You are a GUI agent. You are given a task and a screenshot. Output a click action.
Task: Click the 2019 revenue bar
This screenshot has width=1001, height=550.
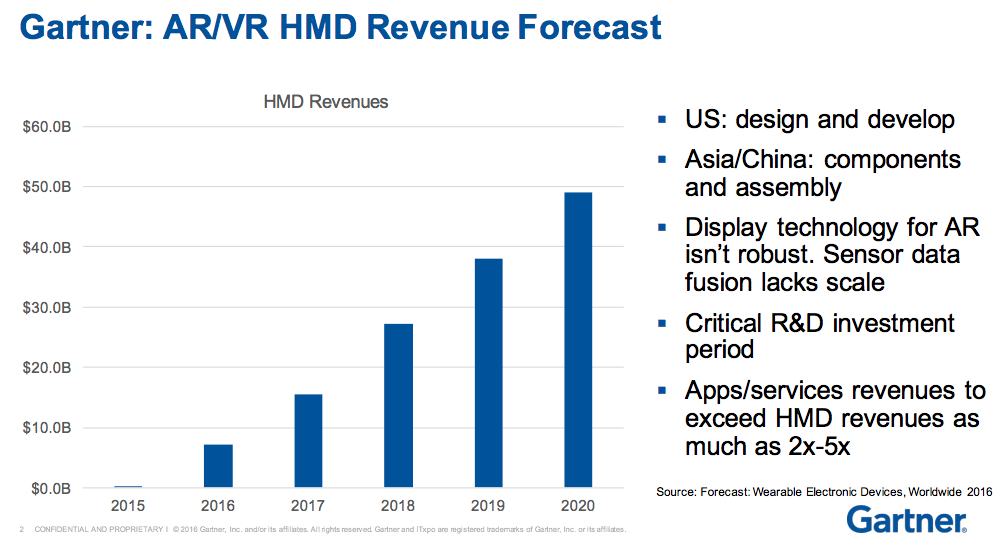point(488,373)
